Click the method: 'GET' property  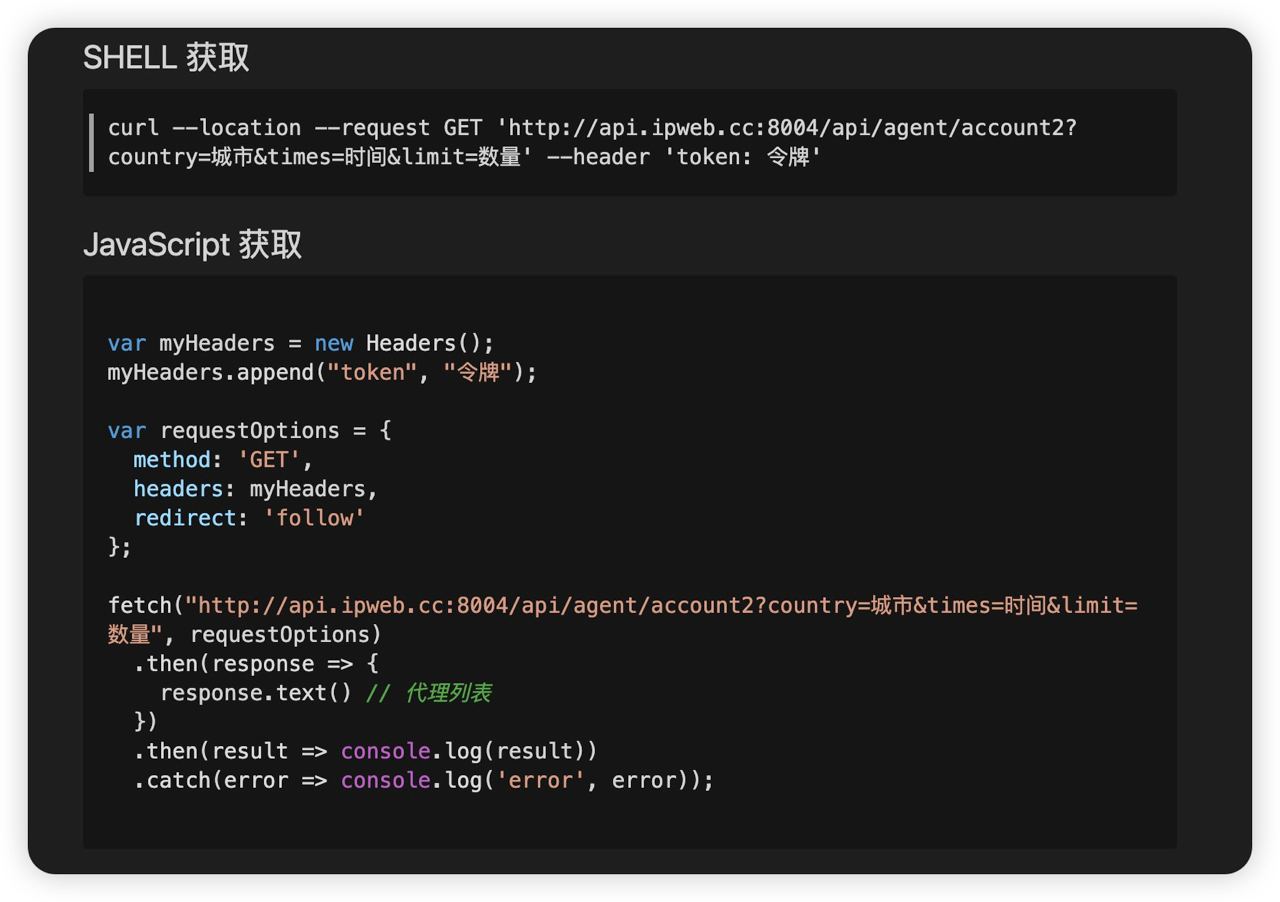222,460
